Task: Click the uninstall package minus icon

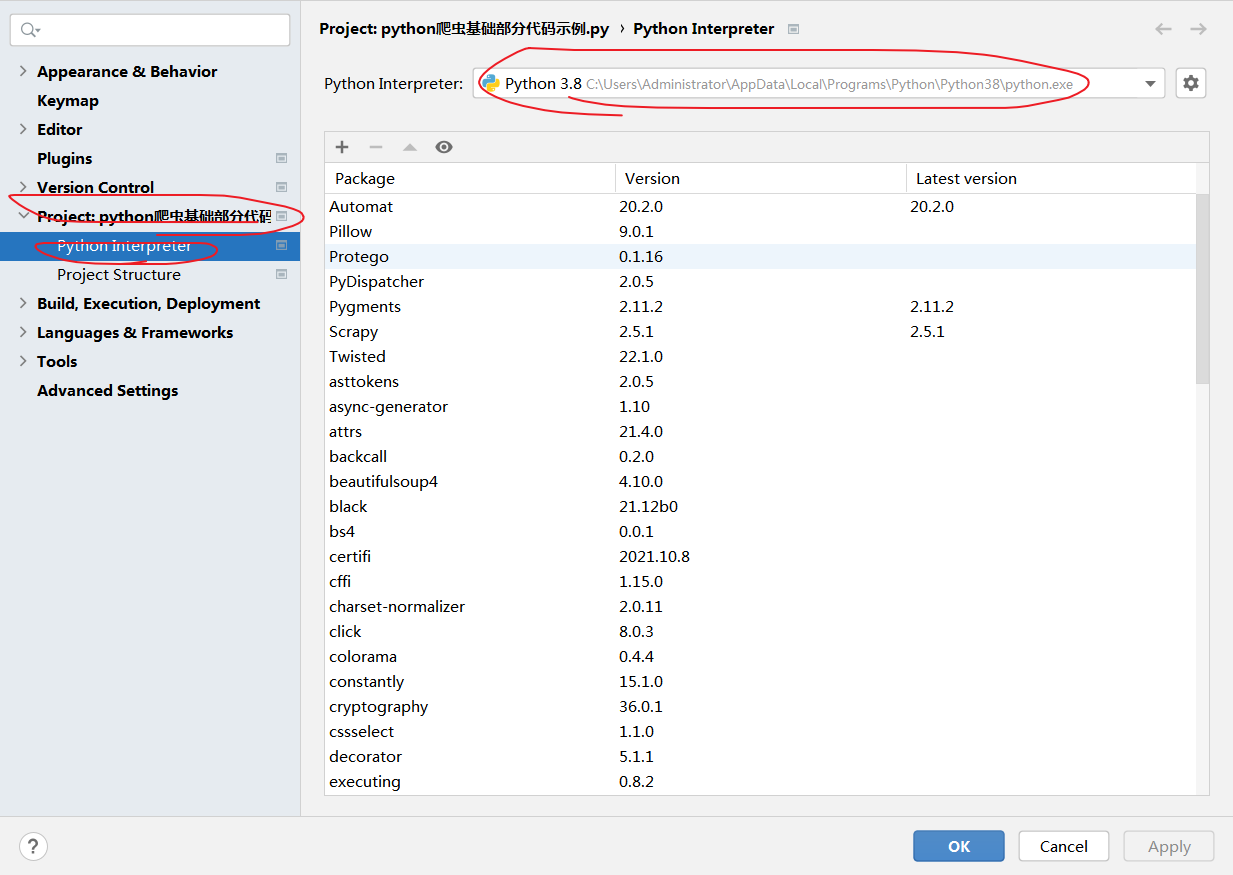Action: [x=376, y=147]
